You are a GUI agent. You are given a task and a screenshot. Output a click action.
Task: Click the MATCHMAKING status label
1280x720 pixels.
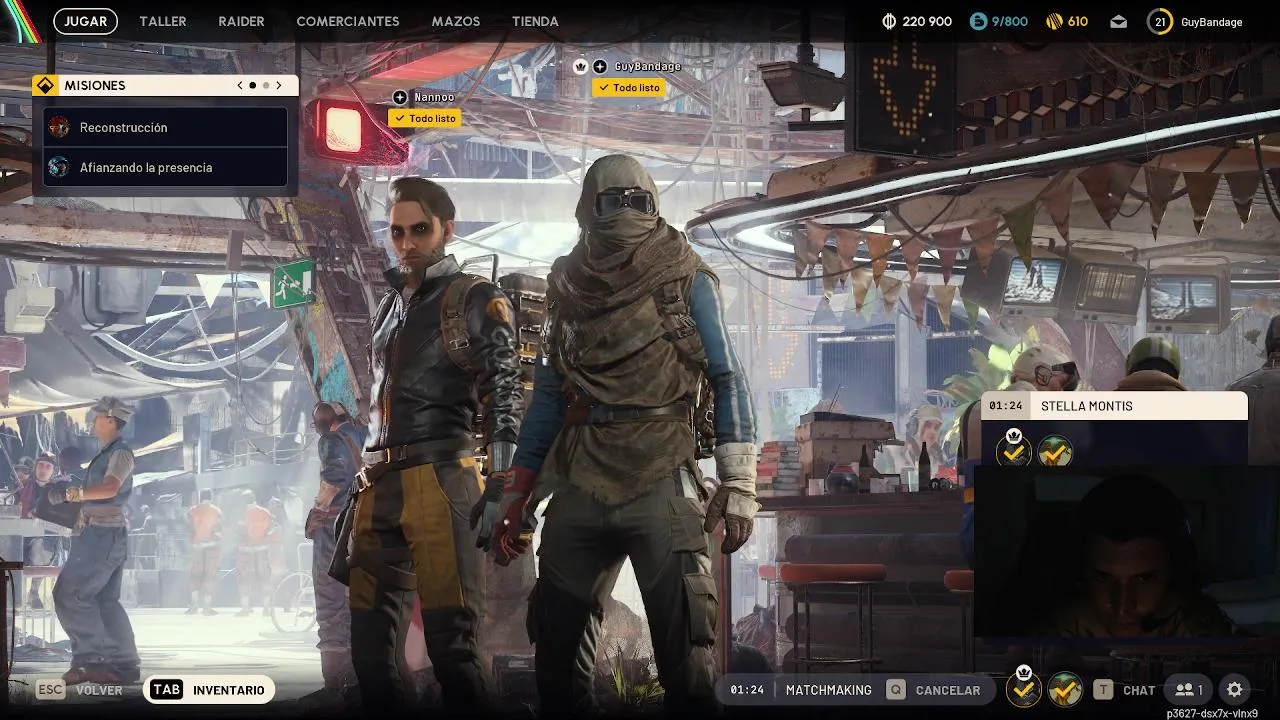coord(829,690)
